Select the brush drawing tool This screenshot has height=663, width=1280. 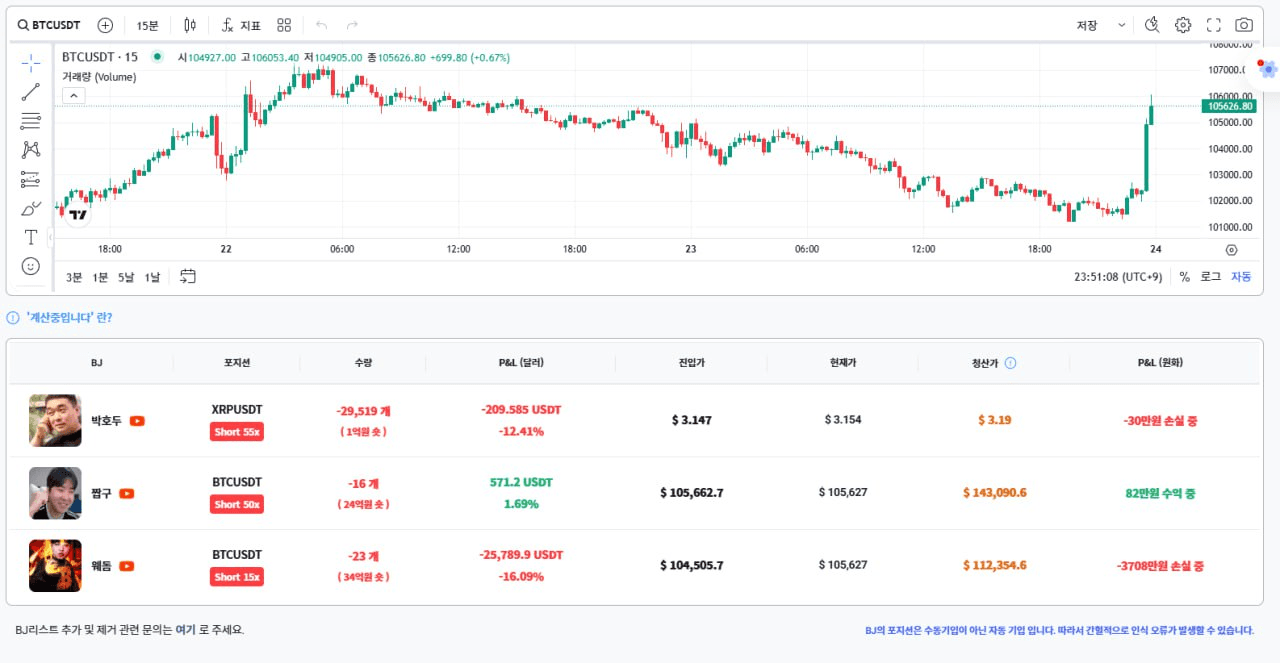click(31, 208)
